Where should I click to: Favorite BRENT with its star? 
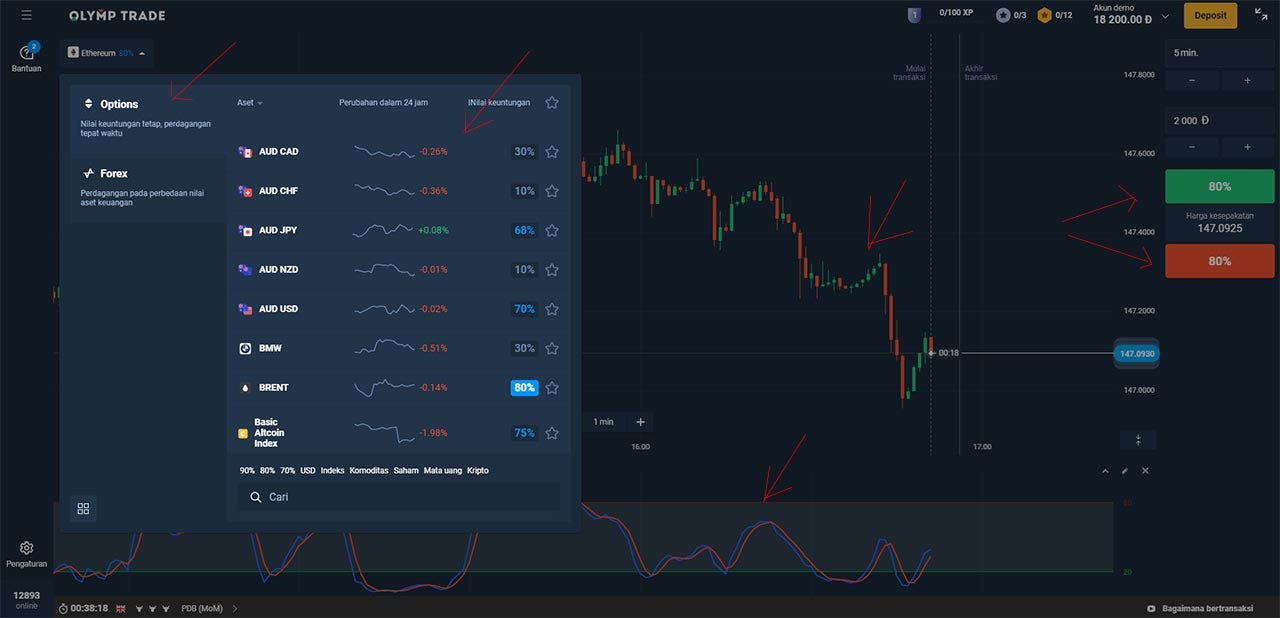click(552, 387)
